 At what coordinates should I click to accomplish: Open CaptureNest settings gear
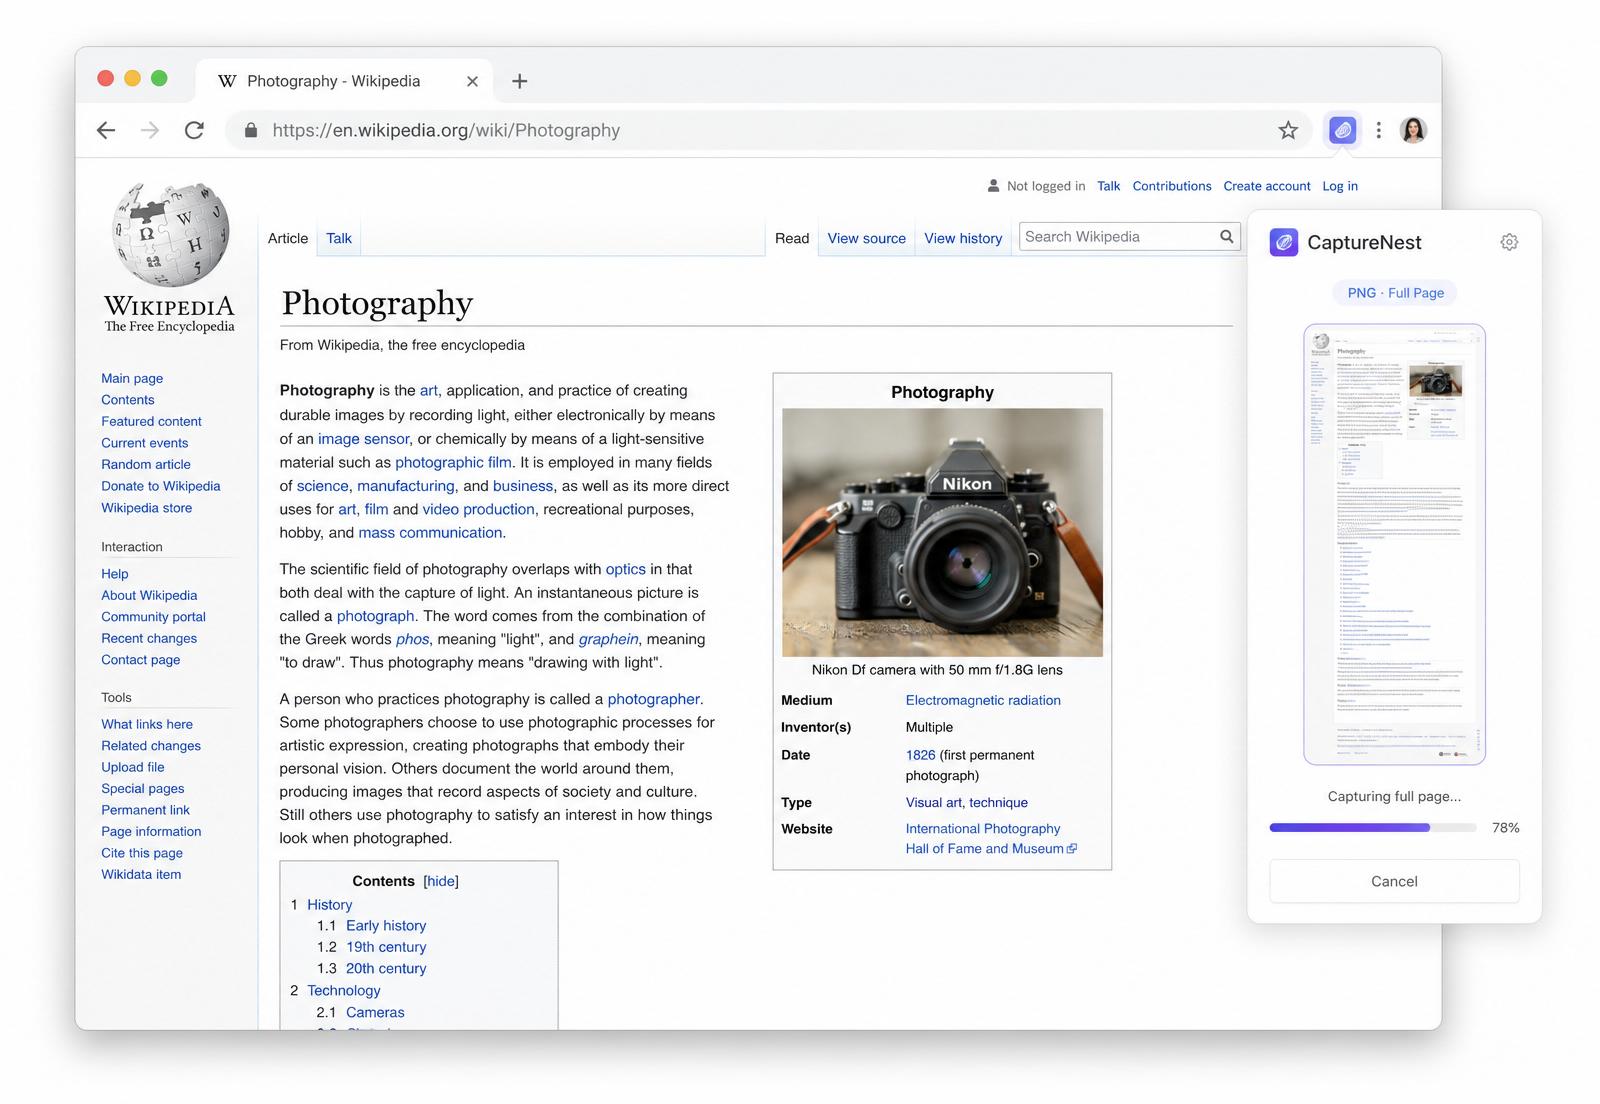pyautogui.click(x=1509, y=242)
